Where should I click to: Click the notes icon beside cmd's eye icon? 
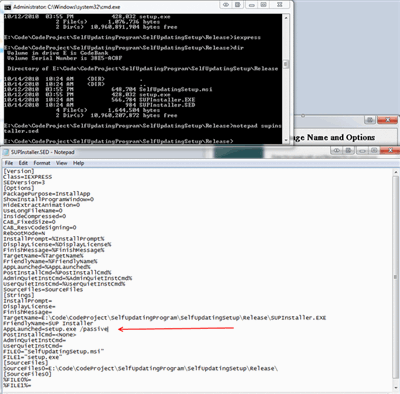(238, 5)
